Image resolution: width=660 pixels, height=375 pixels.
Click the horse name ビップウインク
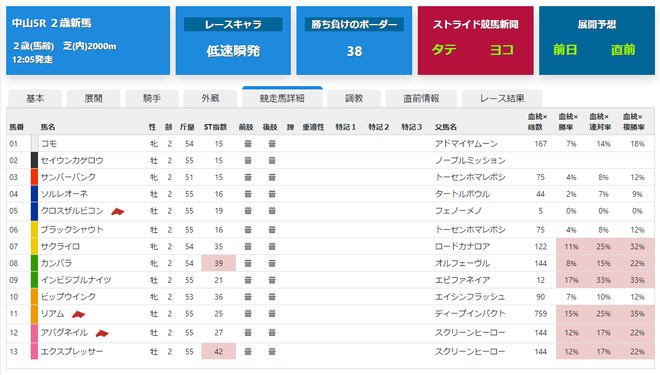(68, 297)
